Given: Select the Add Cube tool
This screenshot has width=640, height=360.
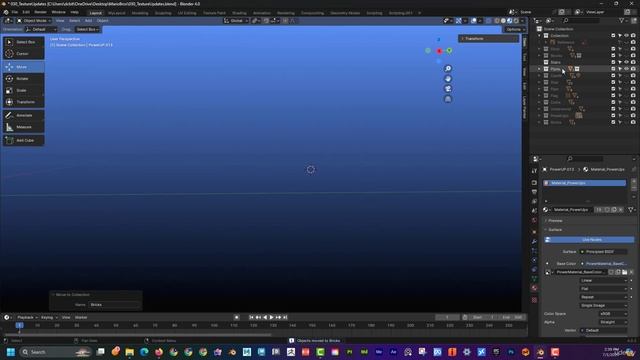Looking at the screenshot, I should (x=24, y=140).
